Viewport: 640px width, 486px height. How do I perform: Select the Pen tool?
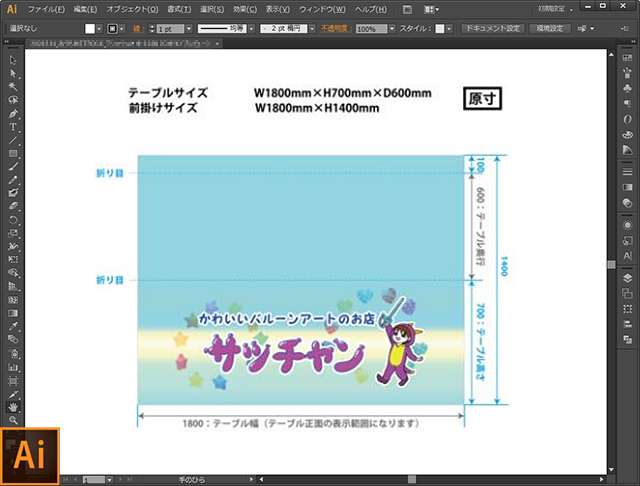(x=14, y=113)
